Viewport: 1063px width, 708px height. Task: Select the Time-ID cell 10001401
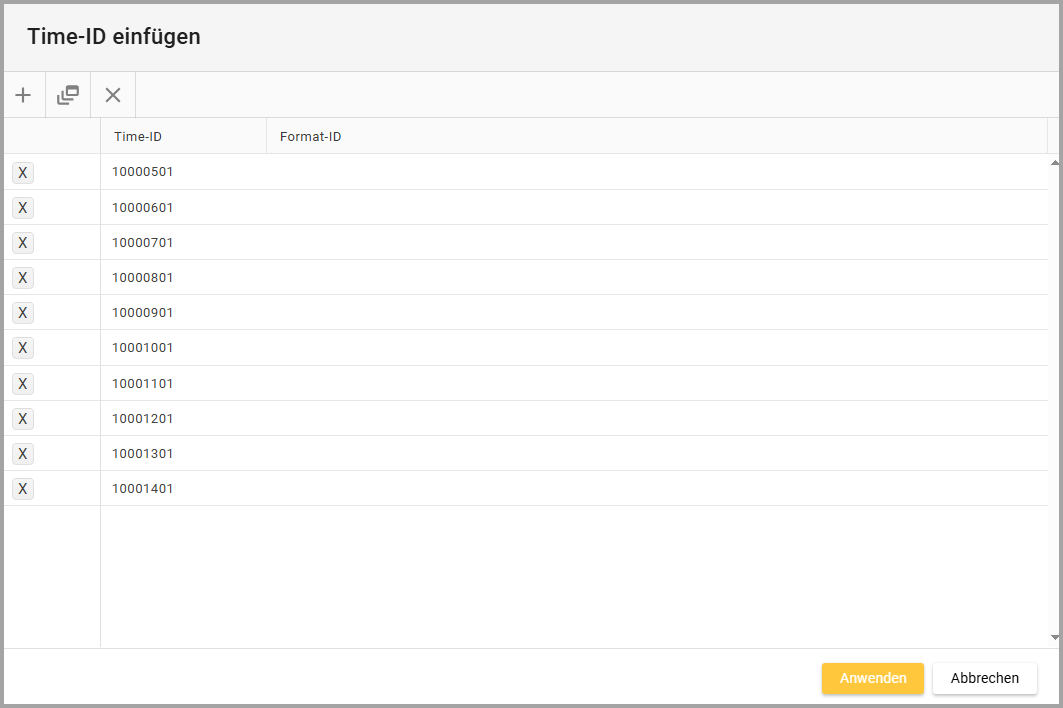tap(143, 489)
